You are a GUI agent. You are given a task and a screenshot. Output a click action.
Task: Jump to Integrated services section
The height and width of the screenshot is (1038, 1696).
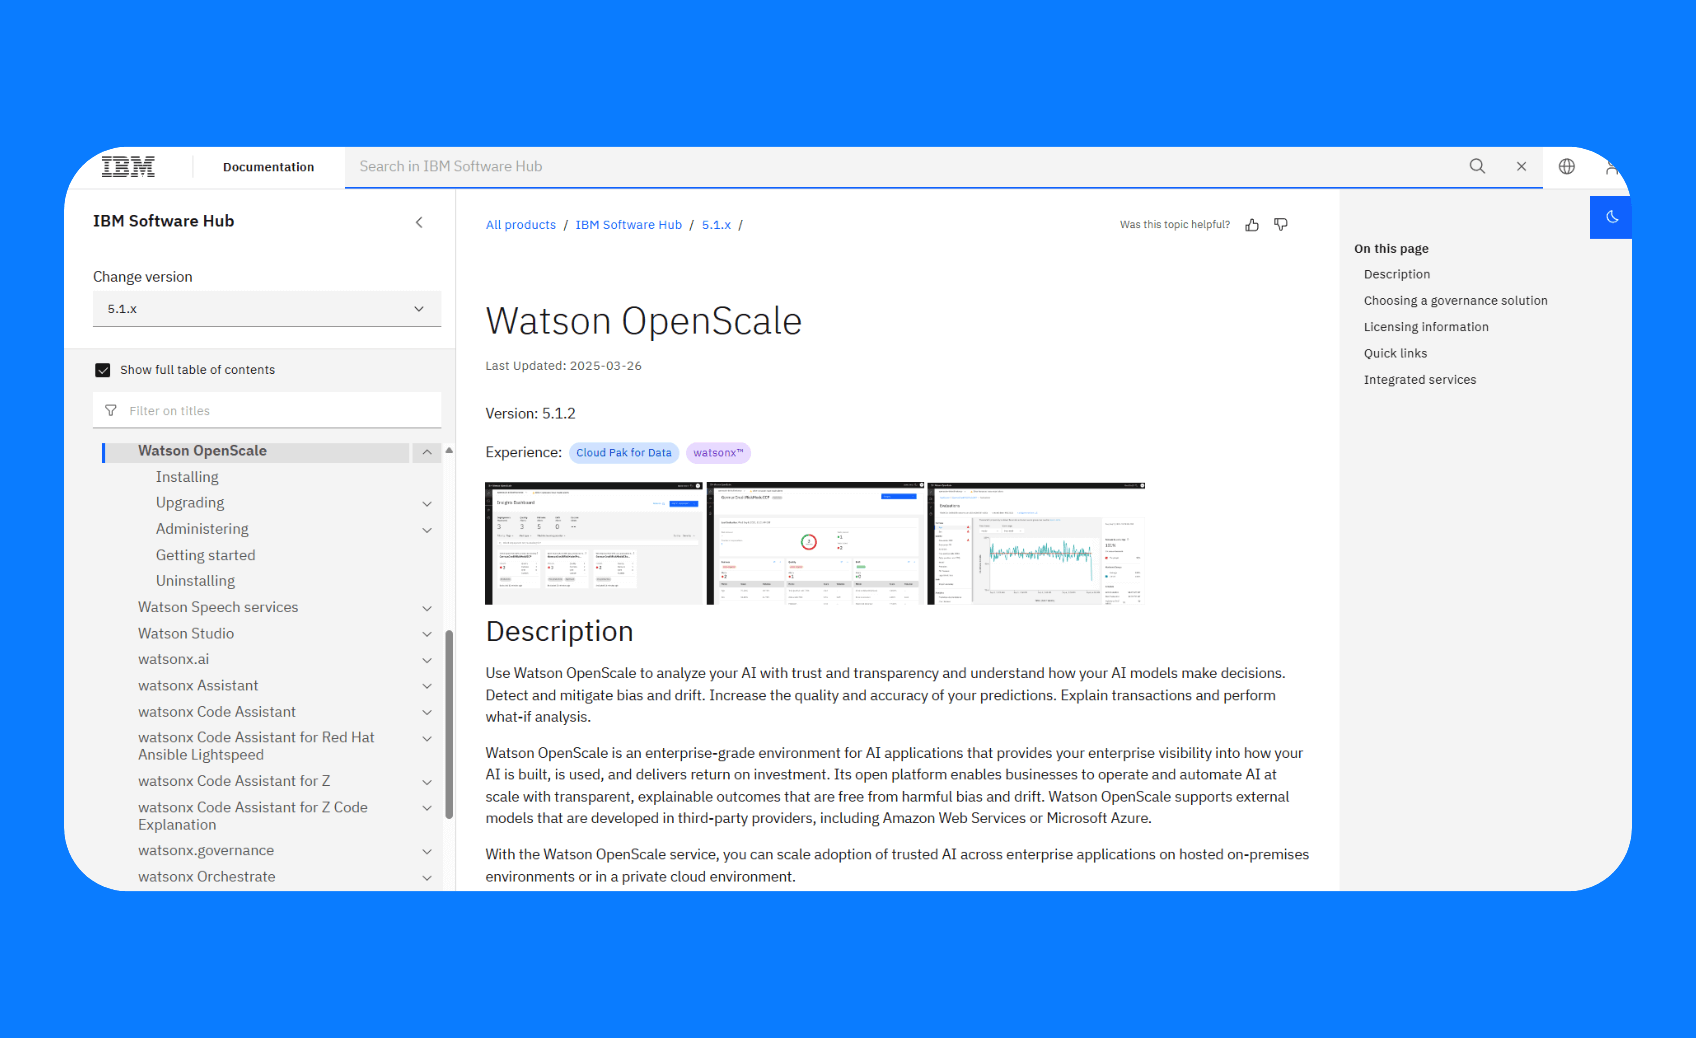(1420, 380)
